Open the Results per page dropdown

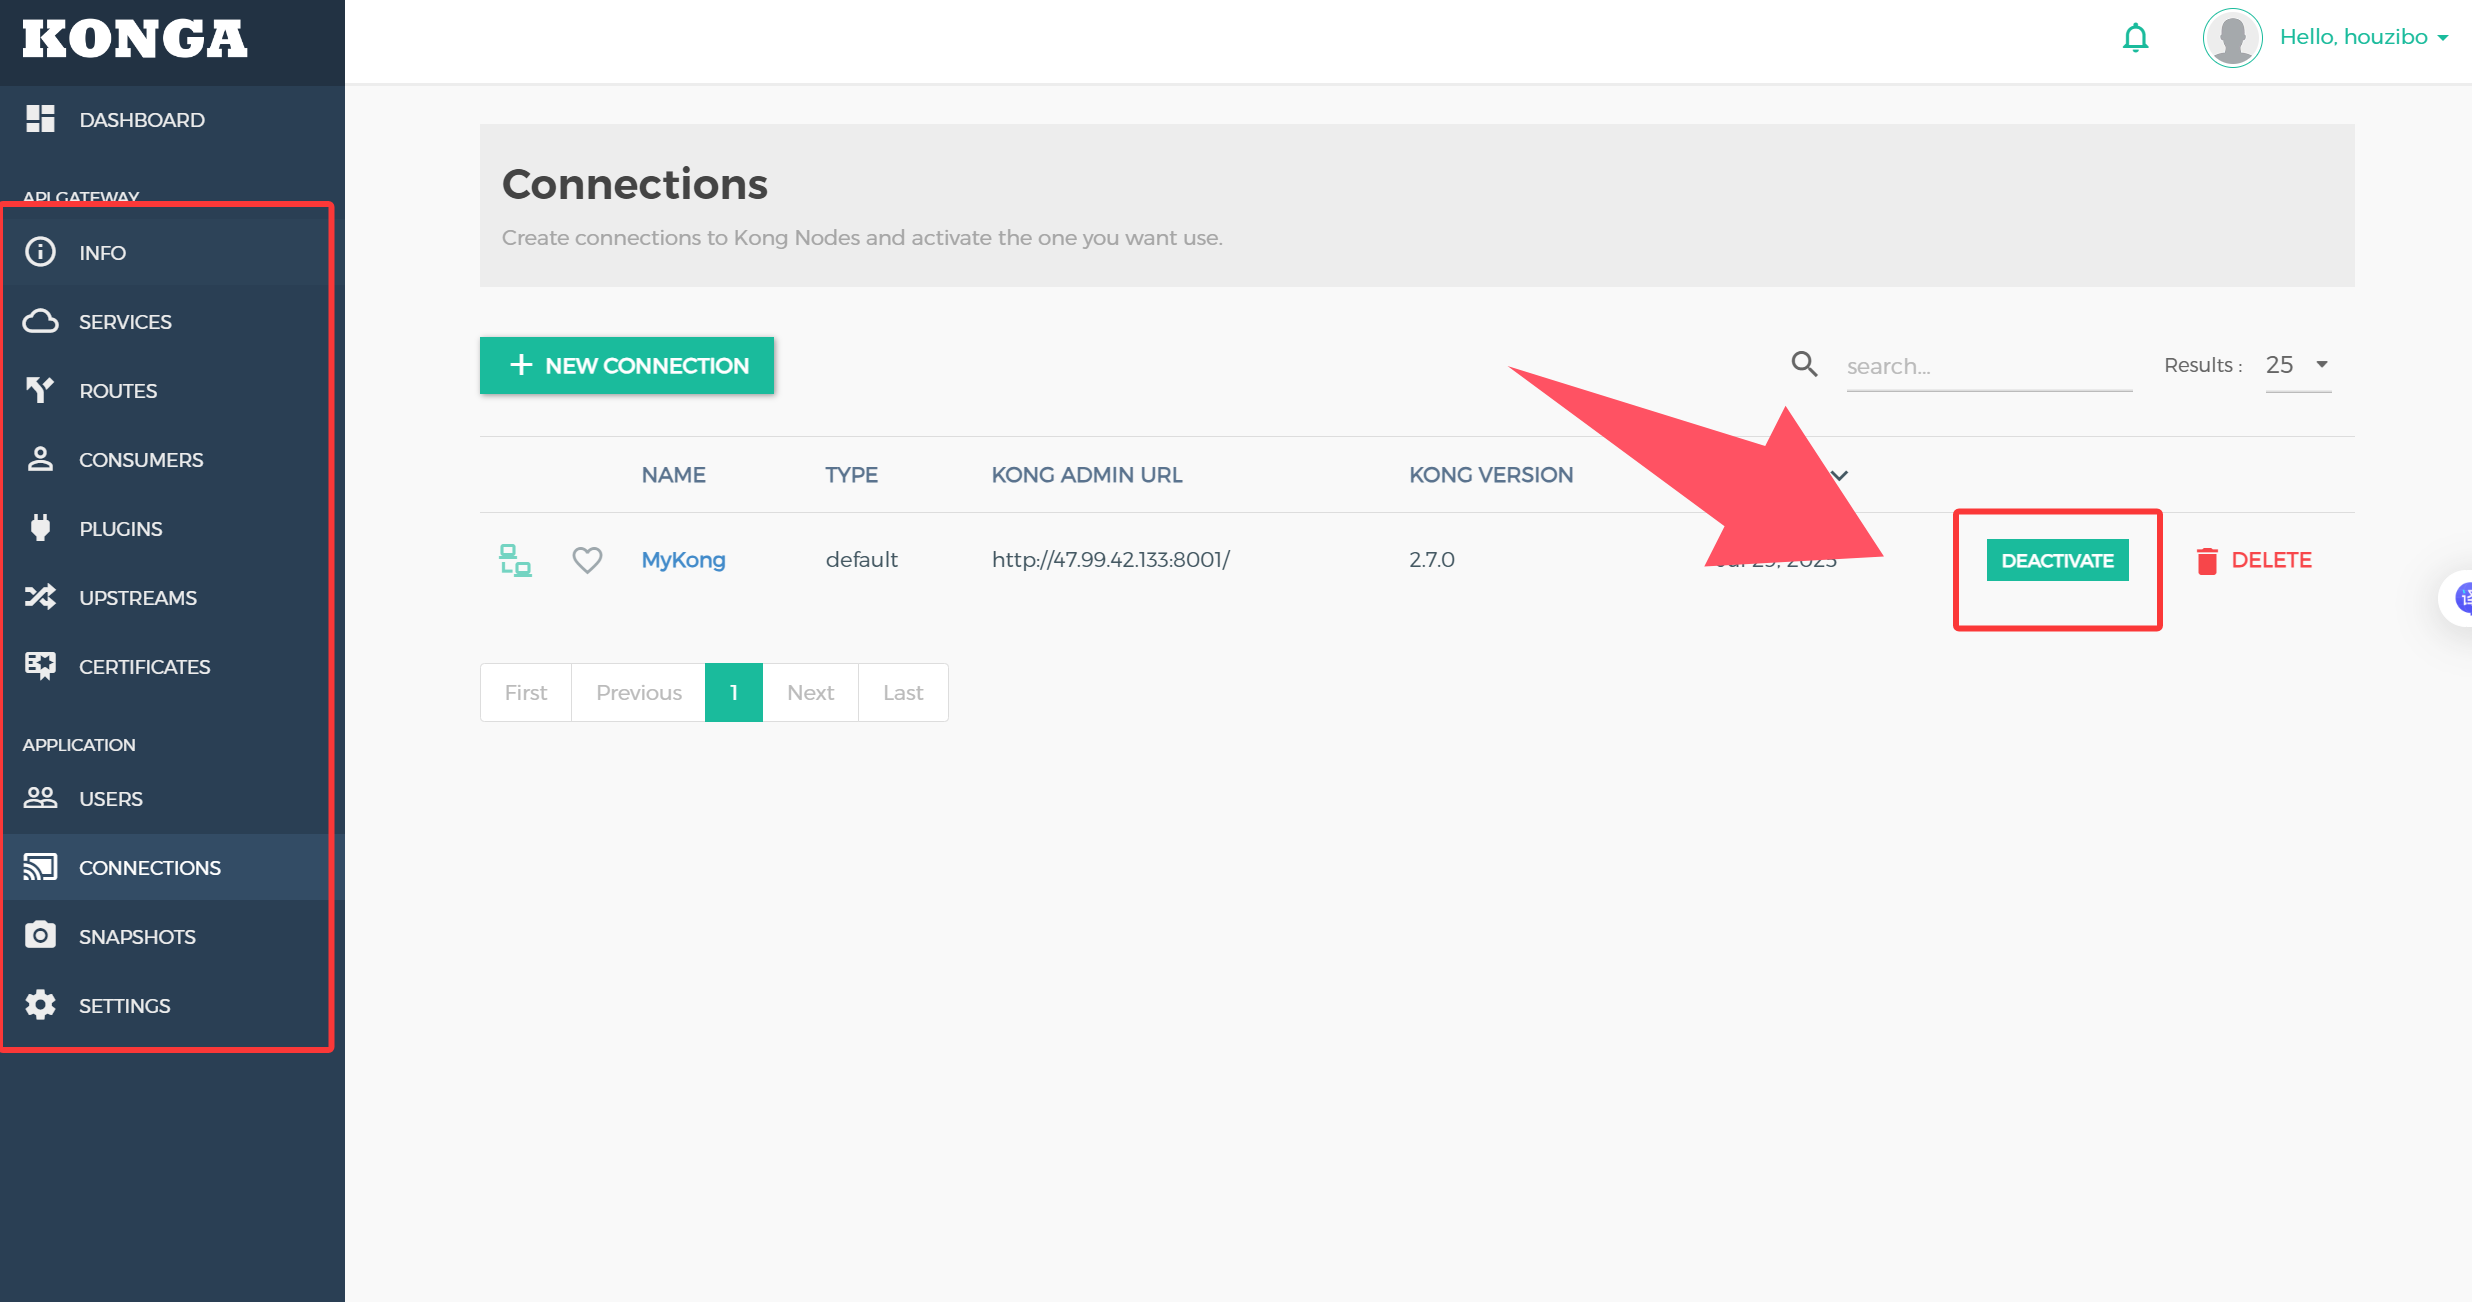click(x=2297, y=365)
